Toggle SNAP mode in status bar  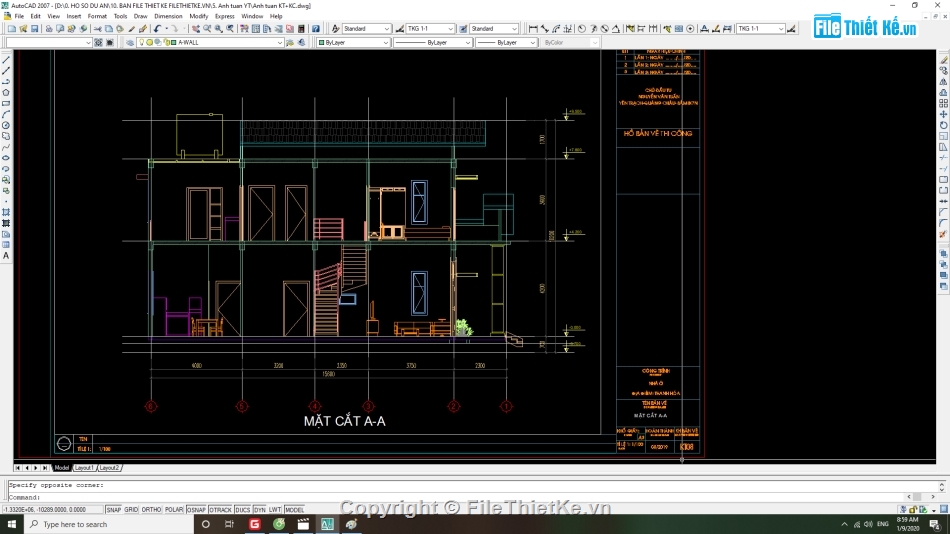point(113,510)
